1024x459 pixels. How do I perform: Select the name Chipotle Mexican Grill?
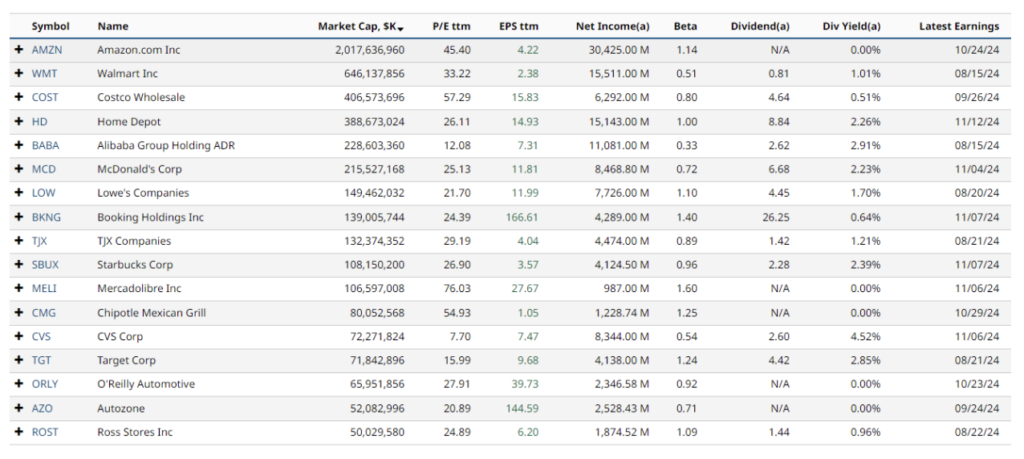point(152,313)
